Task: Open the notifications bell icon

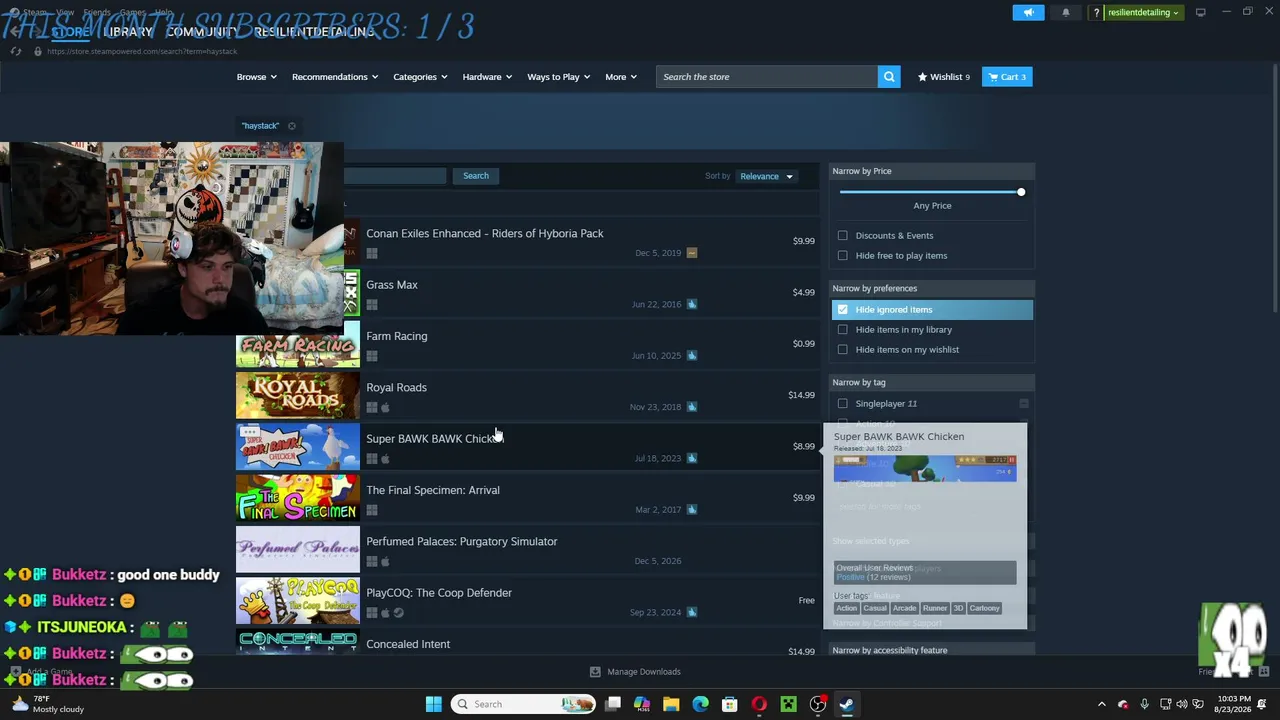Action: pos(1066,12)
